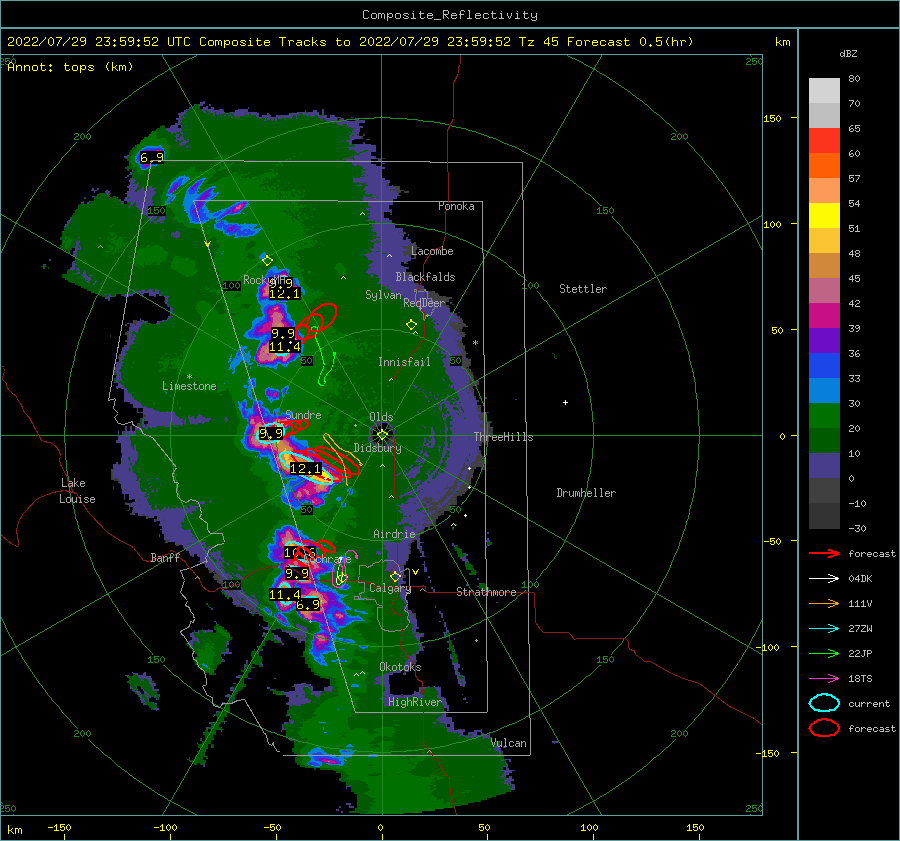
Task: Click the Airdrie label
Action: point(394,534)
